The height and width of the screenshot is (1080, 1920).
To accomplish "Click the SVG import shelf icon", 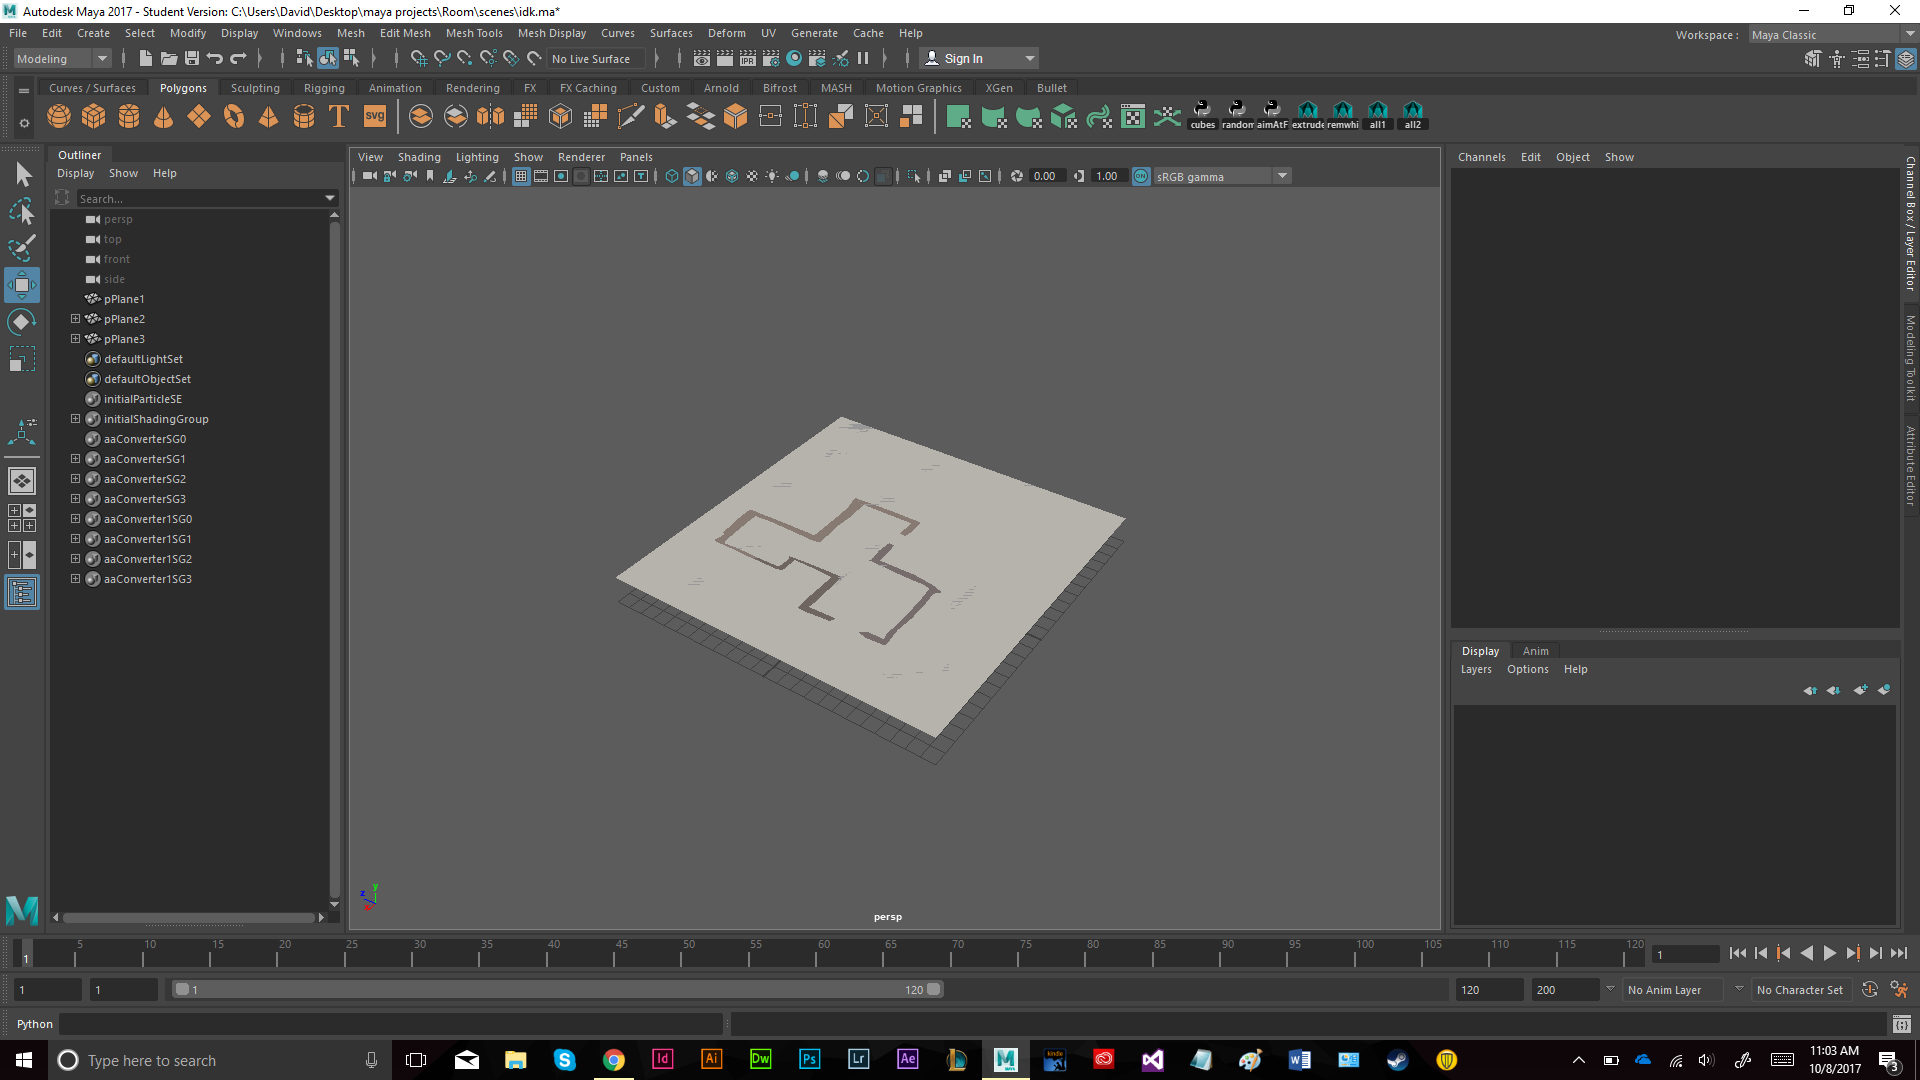I will [375, 117].
